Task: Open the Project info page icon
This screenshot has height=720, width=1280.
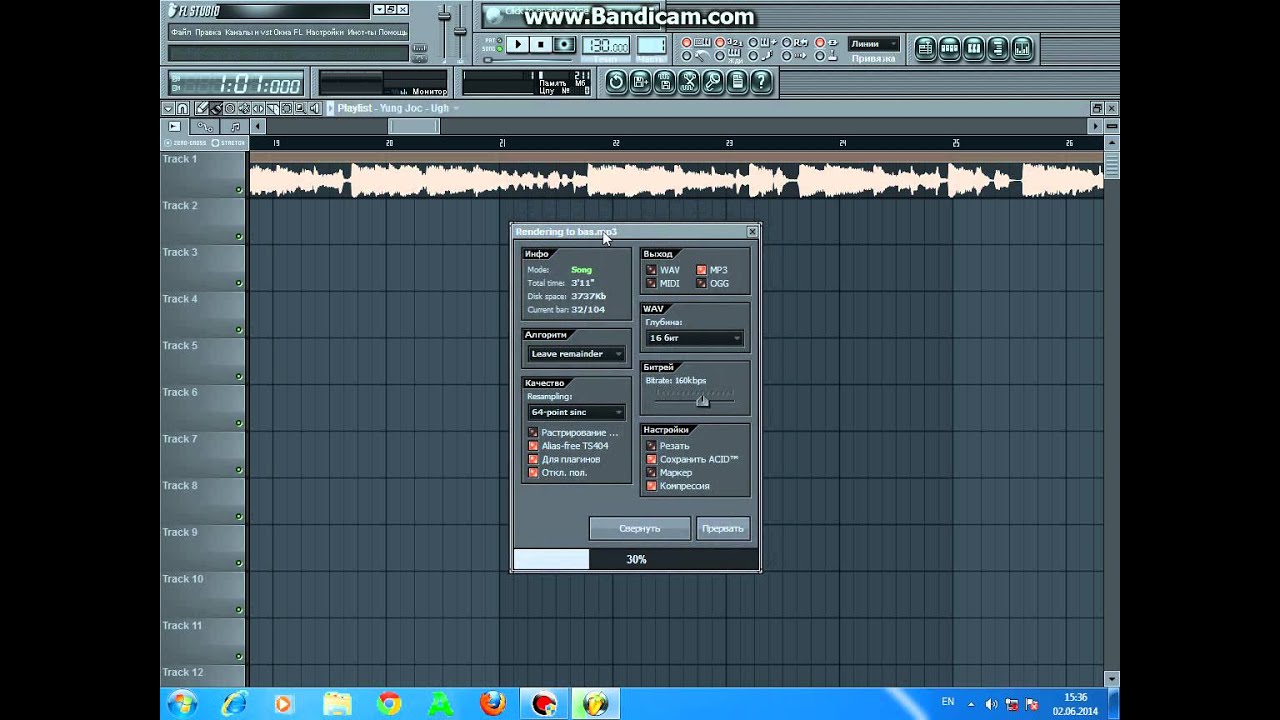Action: [737, 82]
